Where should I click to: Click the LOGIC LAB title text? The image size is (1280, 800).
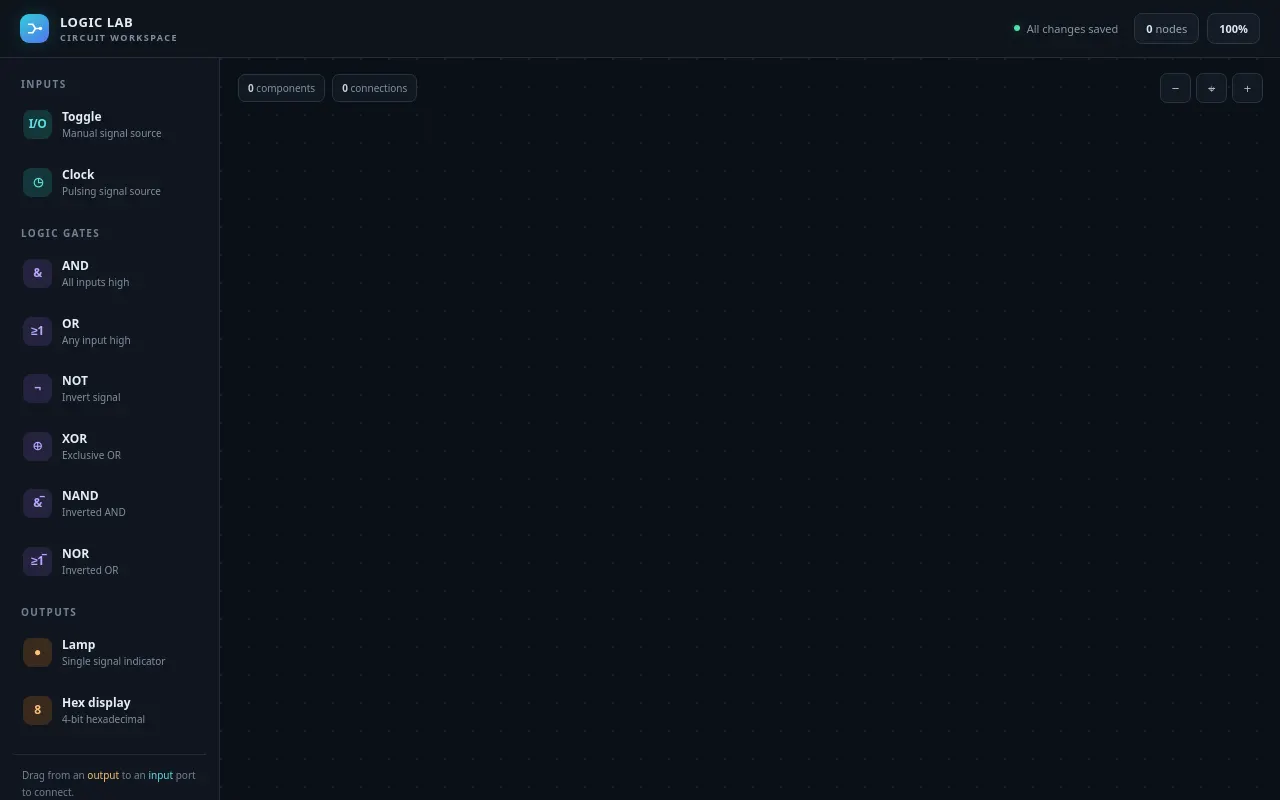point(96,22)
